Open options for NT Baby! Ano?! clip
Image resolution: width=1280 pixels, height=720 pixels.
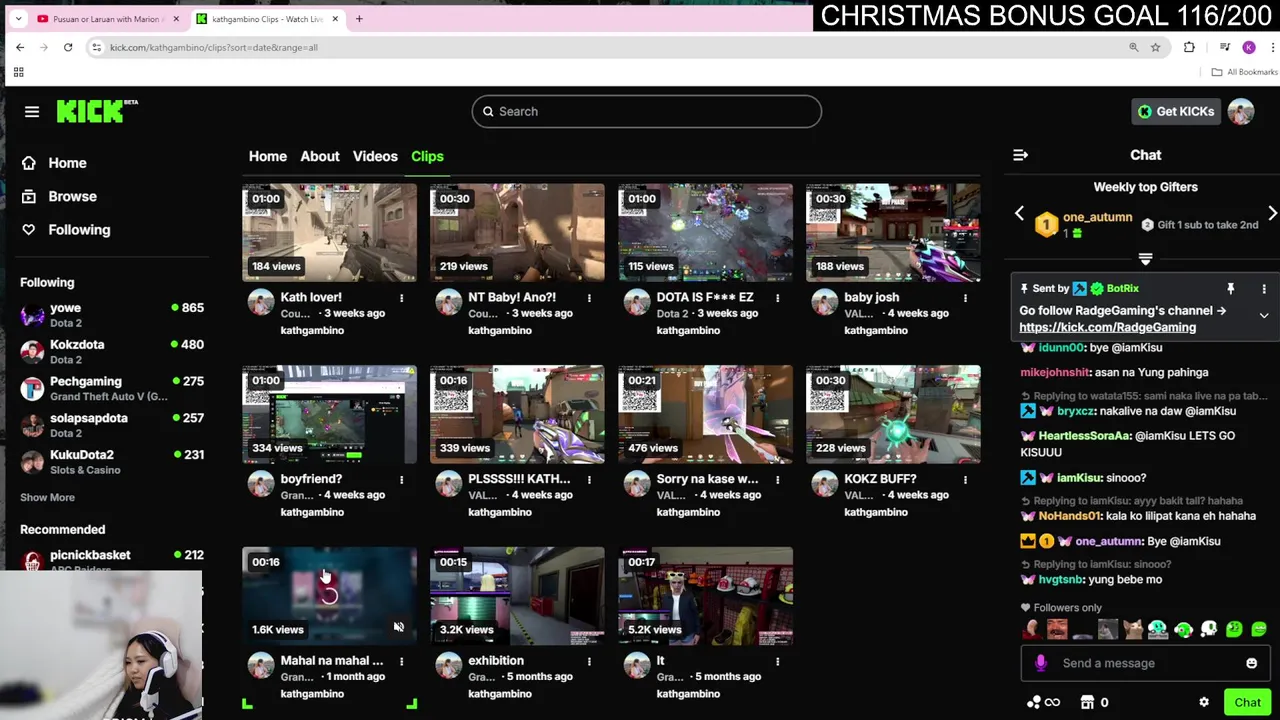tap(589, 298)
